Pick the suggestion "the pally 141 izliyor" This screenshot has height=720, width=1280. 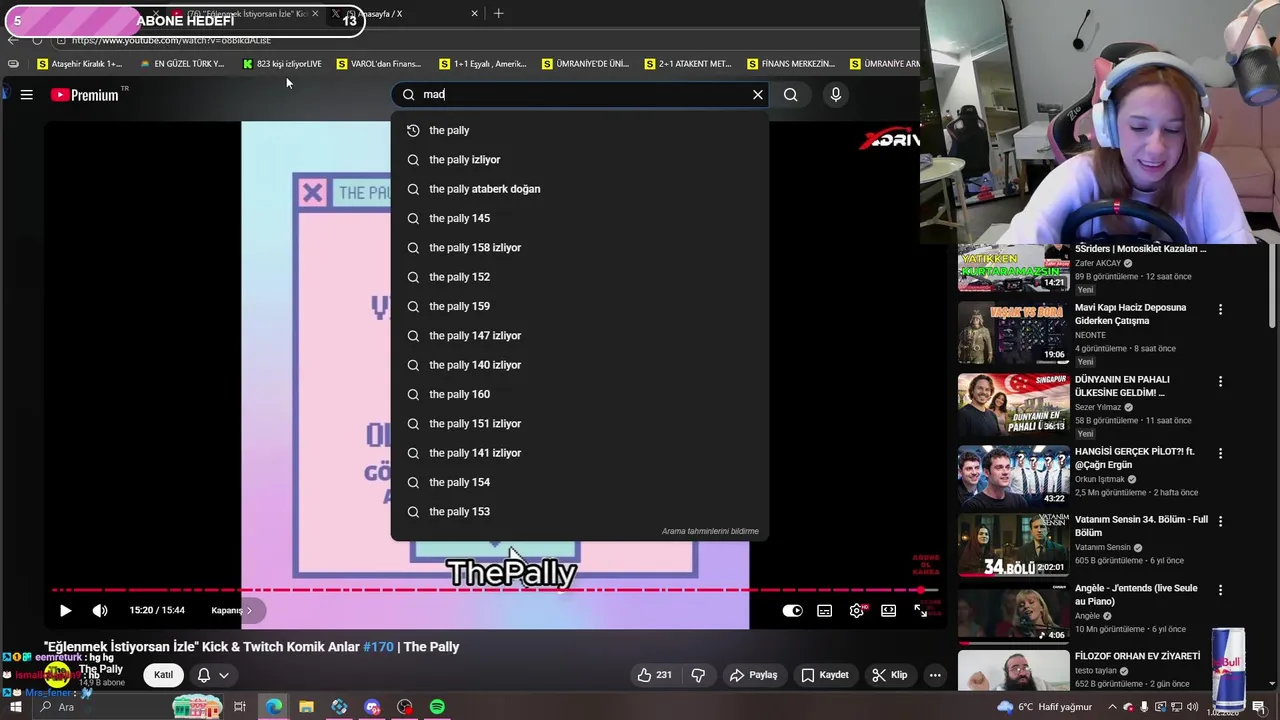click(x=580, y=453)
